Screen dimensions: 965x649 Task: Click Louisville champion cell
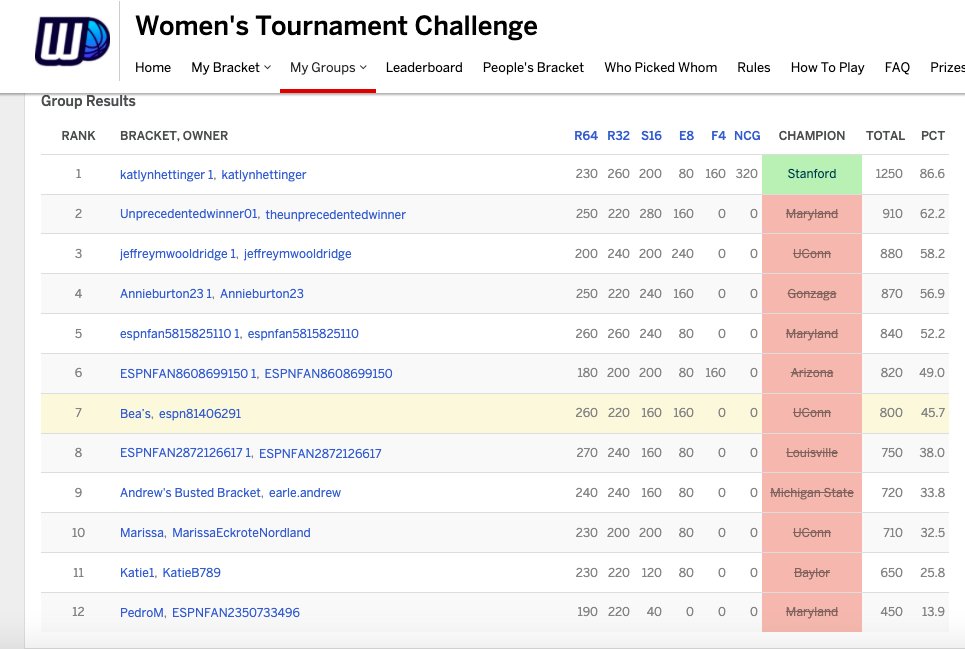[x=812, y=453]
